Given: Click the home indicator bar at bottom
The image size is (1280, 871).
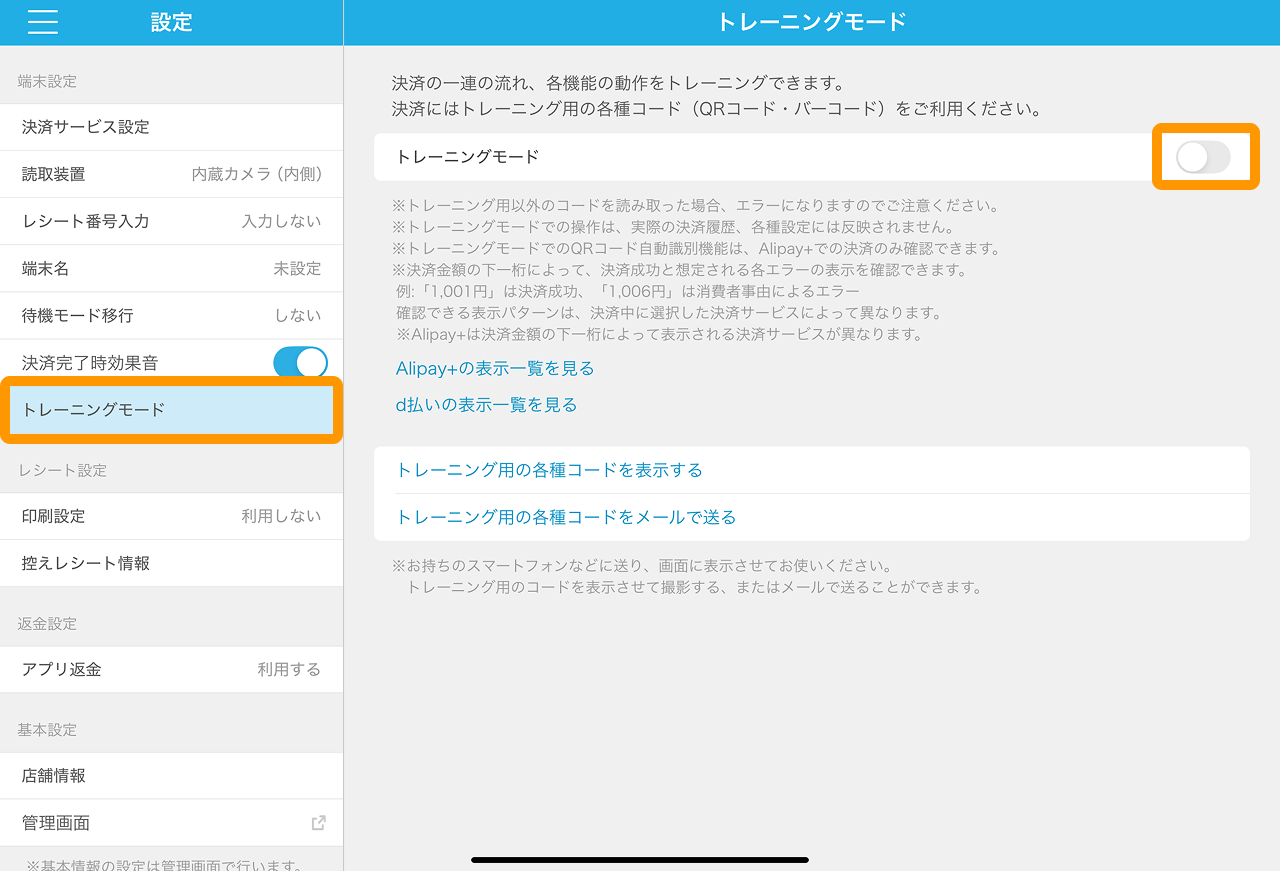Looking at the screenshot, I should click(x=640, y=859).
